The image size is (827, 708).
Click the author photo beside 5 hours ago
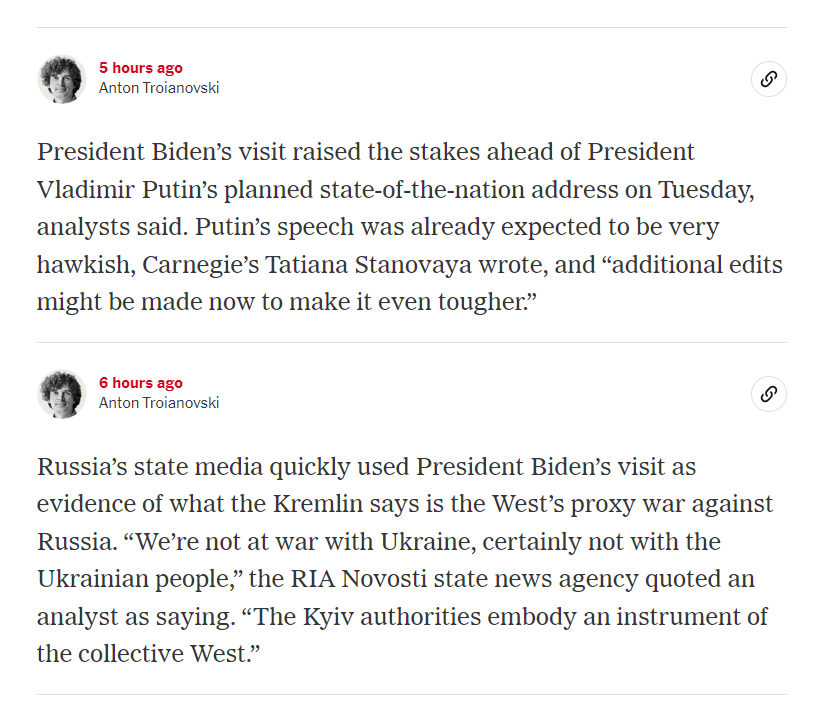click(x=62, y=79)
